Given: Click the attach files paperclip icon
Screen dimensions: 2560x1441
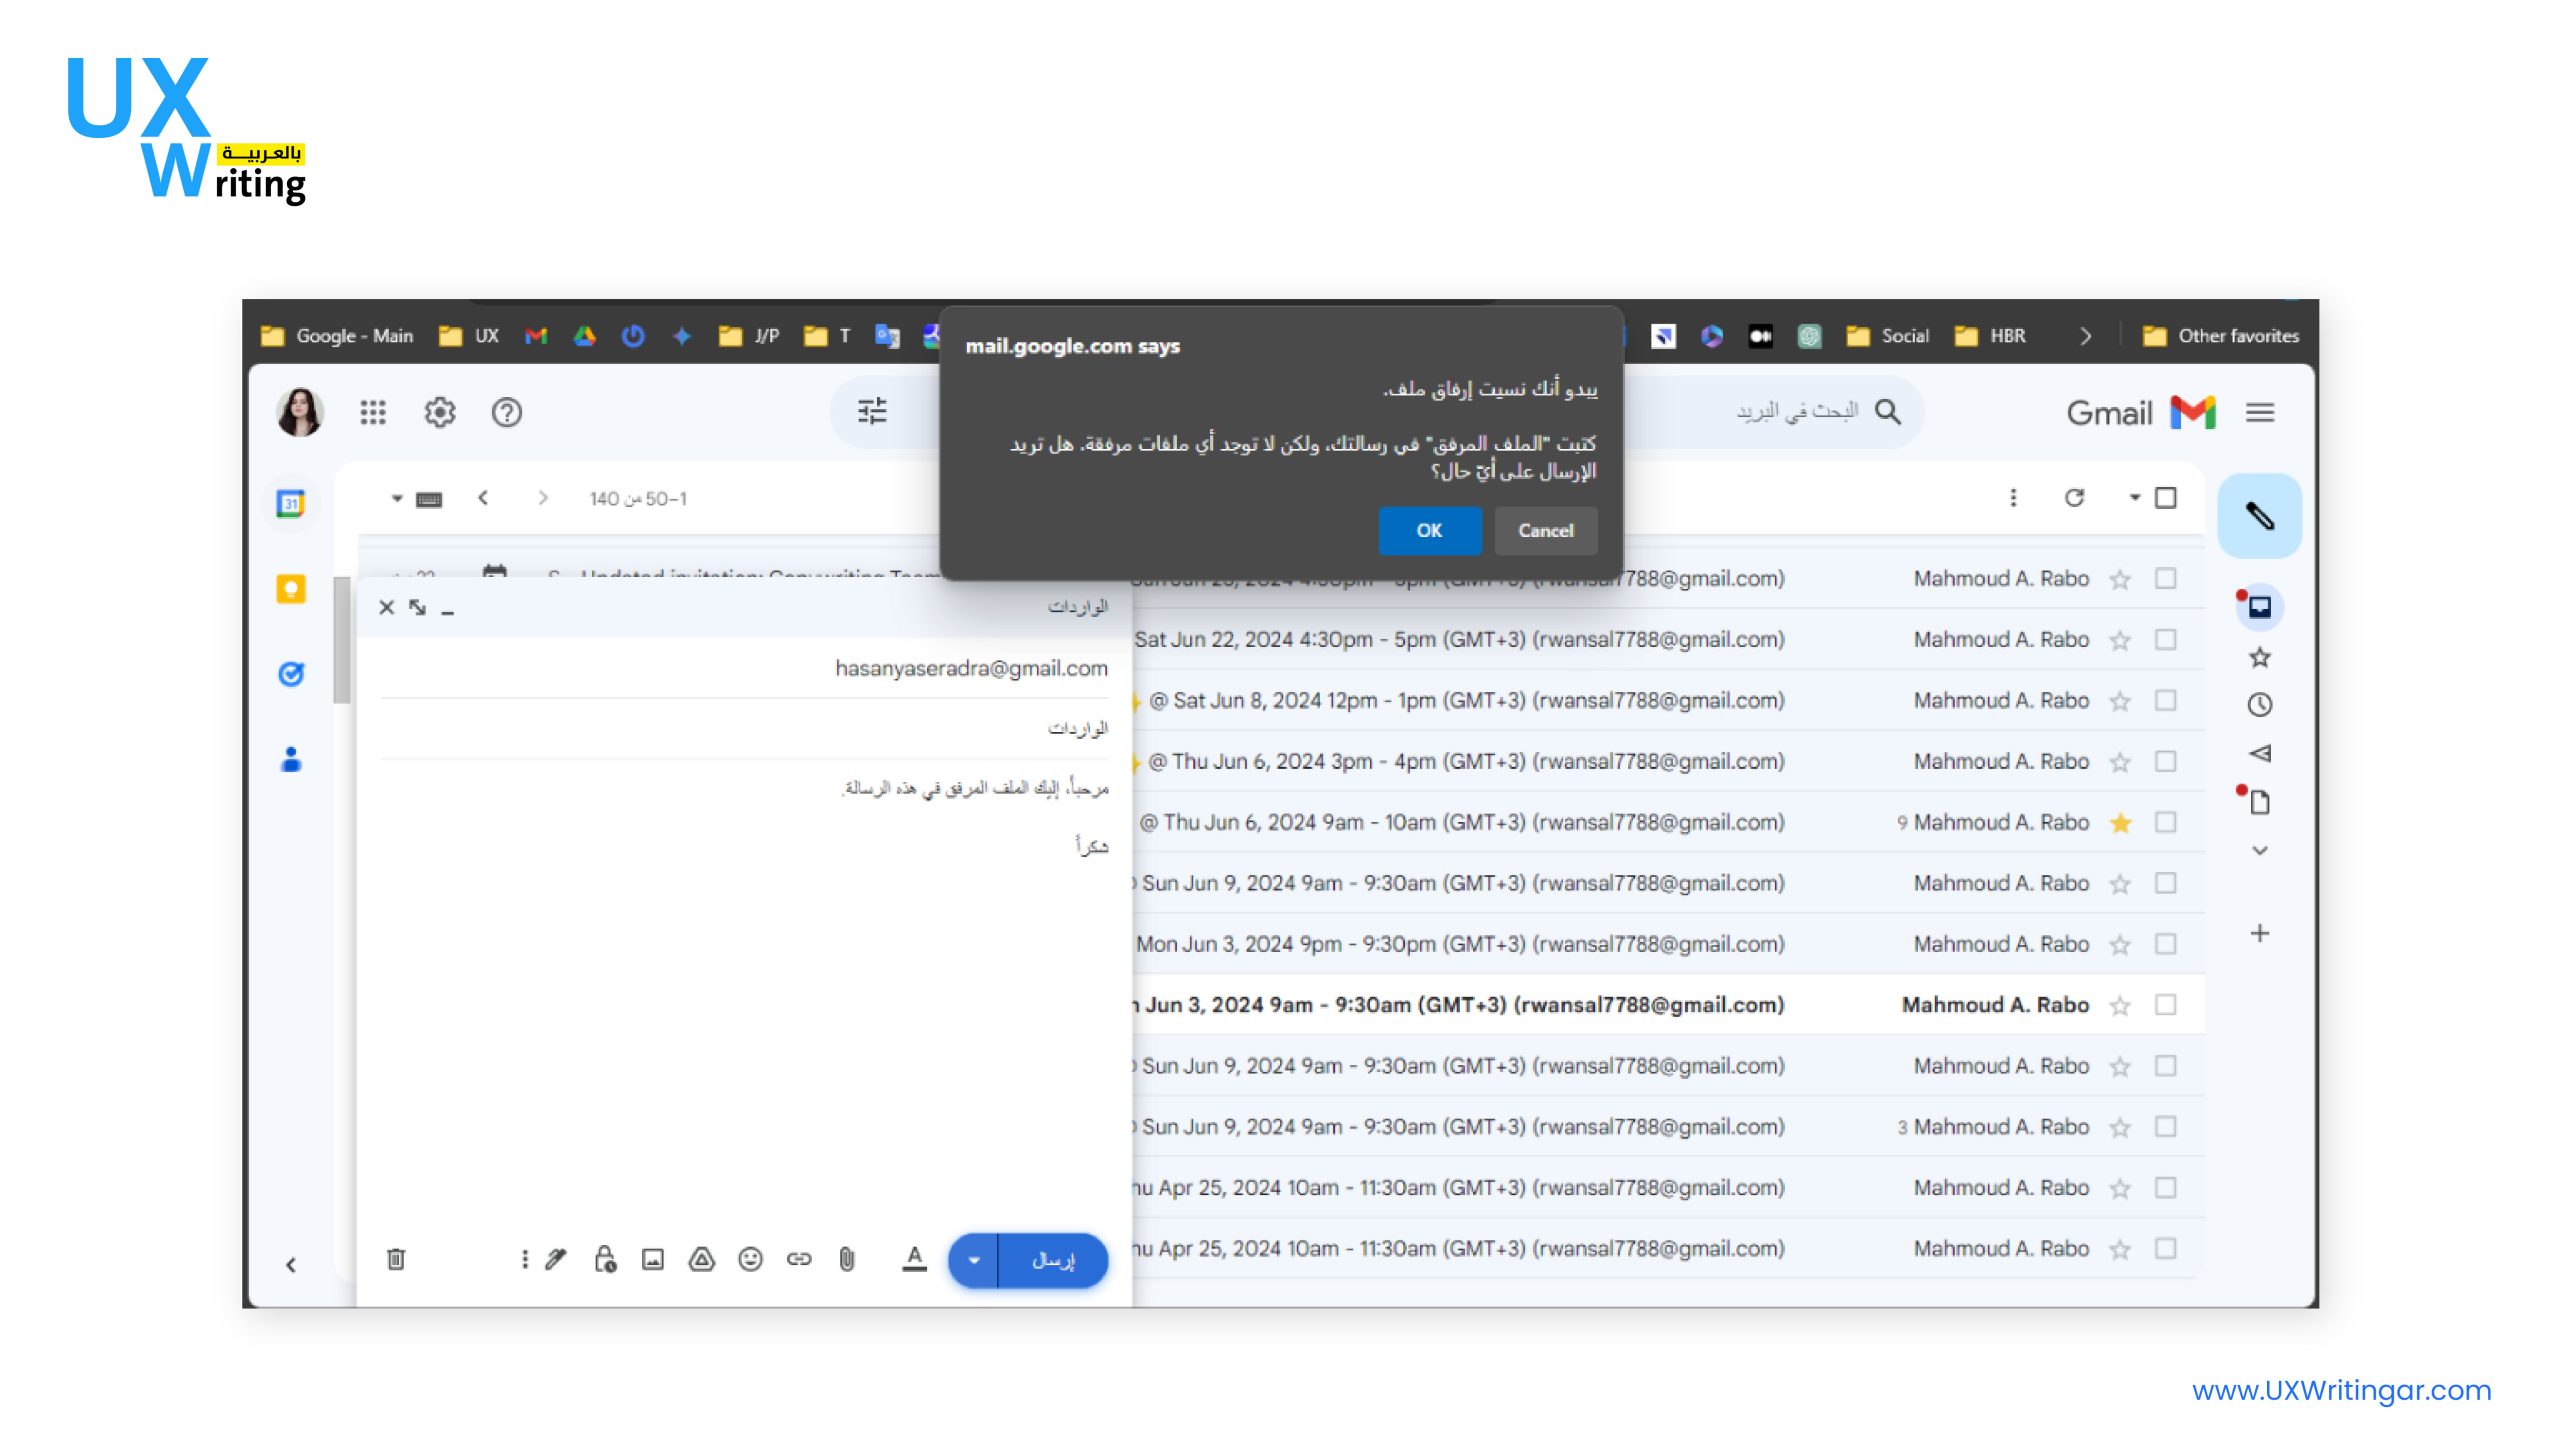Looking at the screenshot, I should click(x=846, y=1259).
